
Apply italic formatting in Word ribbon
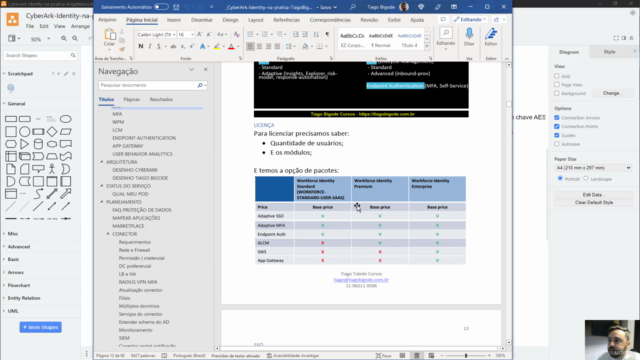pyautogui.click(x=150, y=47)
